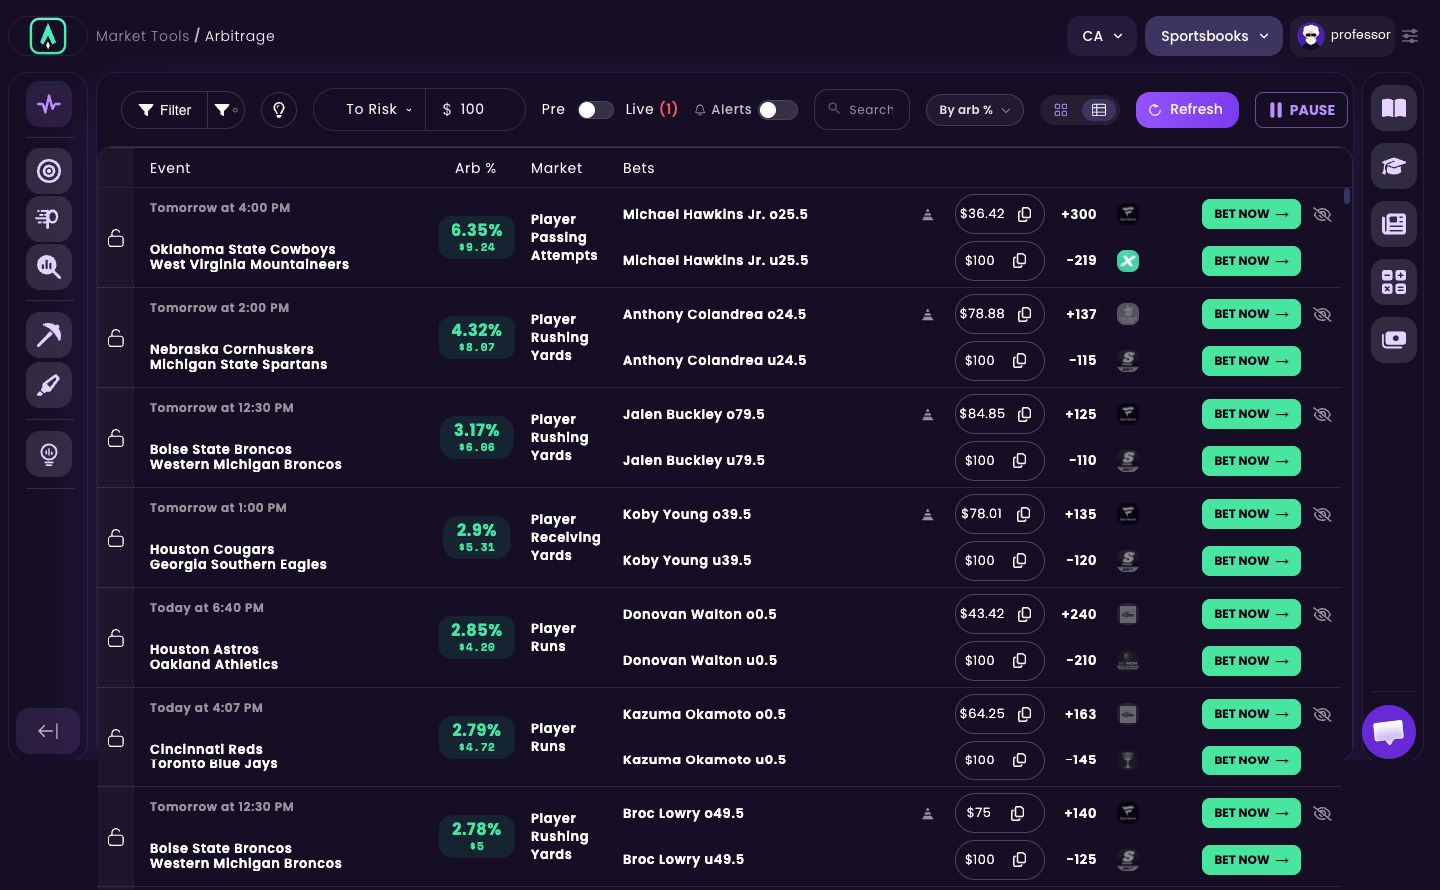1440x890 pixels.
Task: Switch to card grid view
Action: pos(1061,110)
